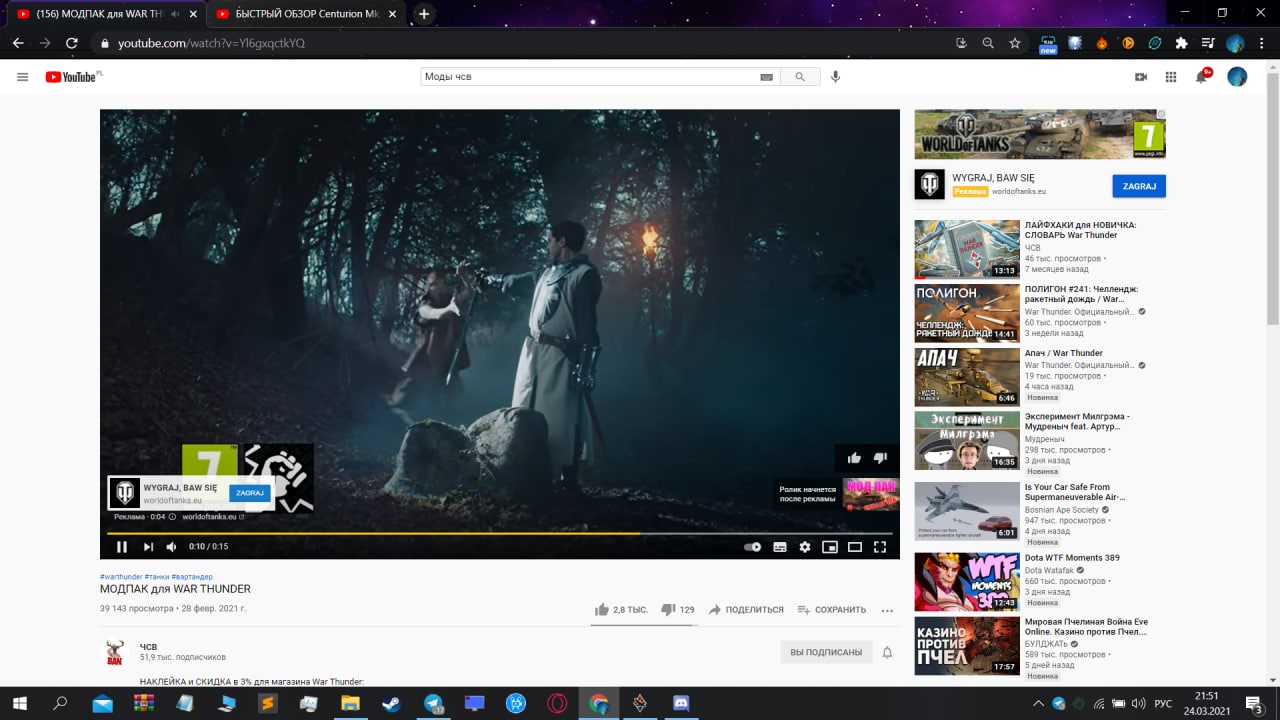
Task: Open the ЛАЙФХАКИ для НОВИЧКА video thumbnail
Action: (967, 249)
